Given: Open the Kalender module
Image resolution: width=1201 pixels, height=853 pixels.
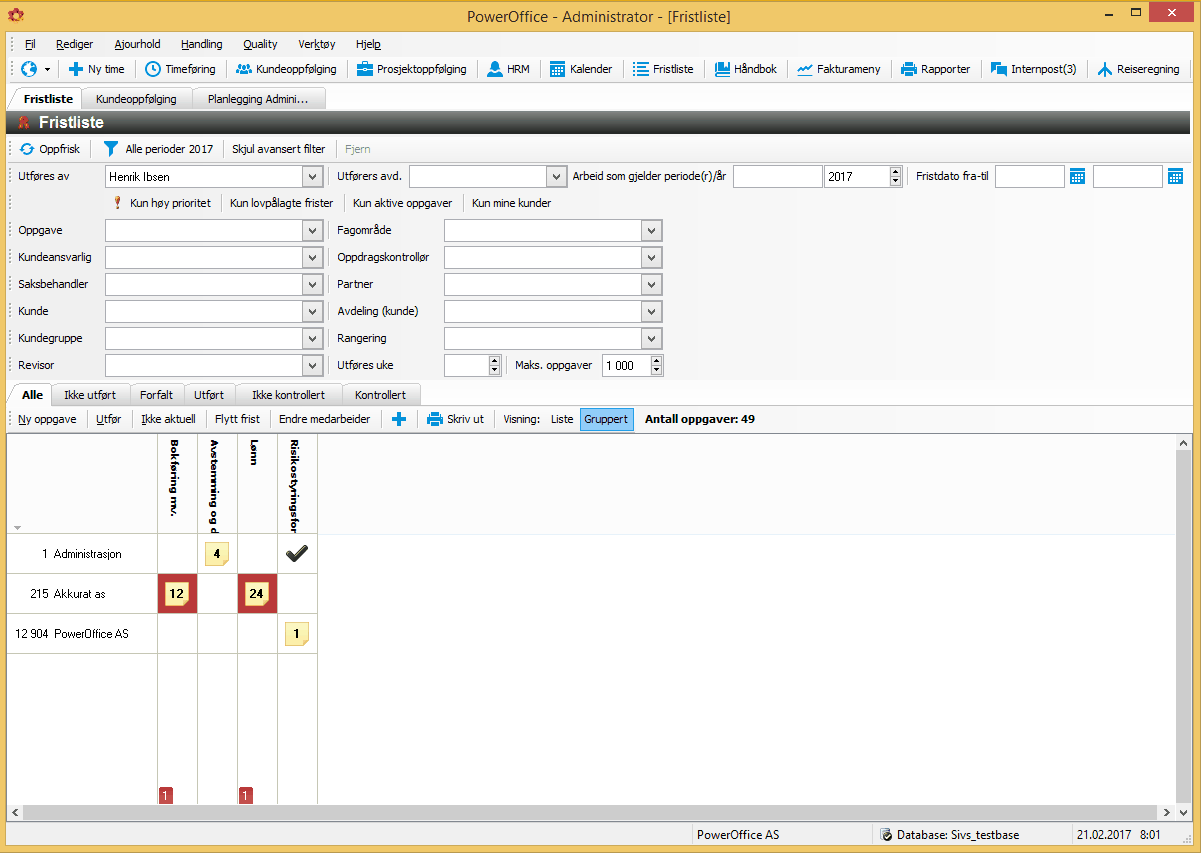Looking at the screenshot, I should (581, 69).
